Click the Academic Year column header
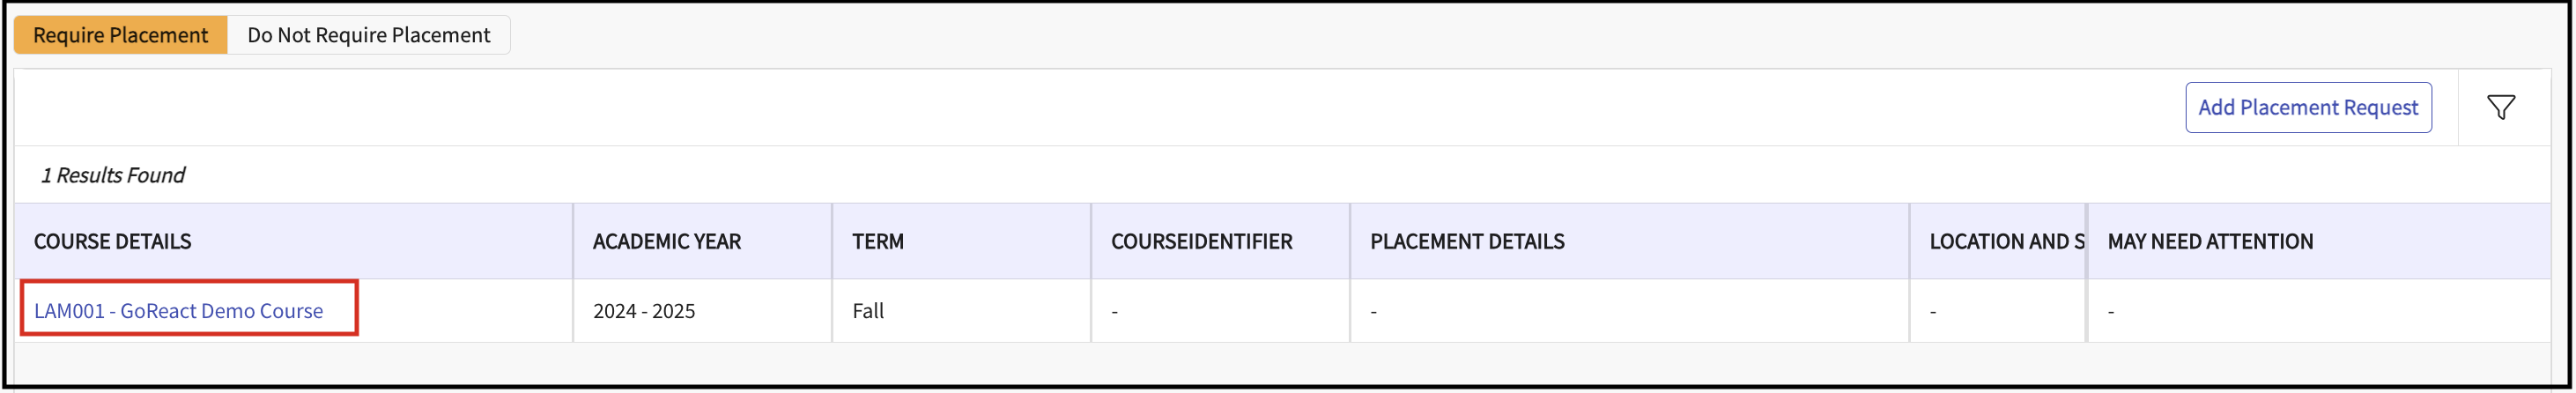This screenshot has width=2576, height=393. [x=667, y=241]
